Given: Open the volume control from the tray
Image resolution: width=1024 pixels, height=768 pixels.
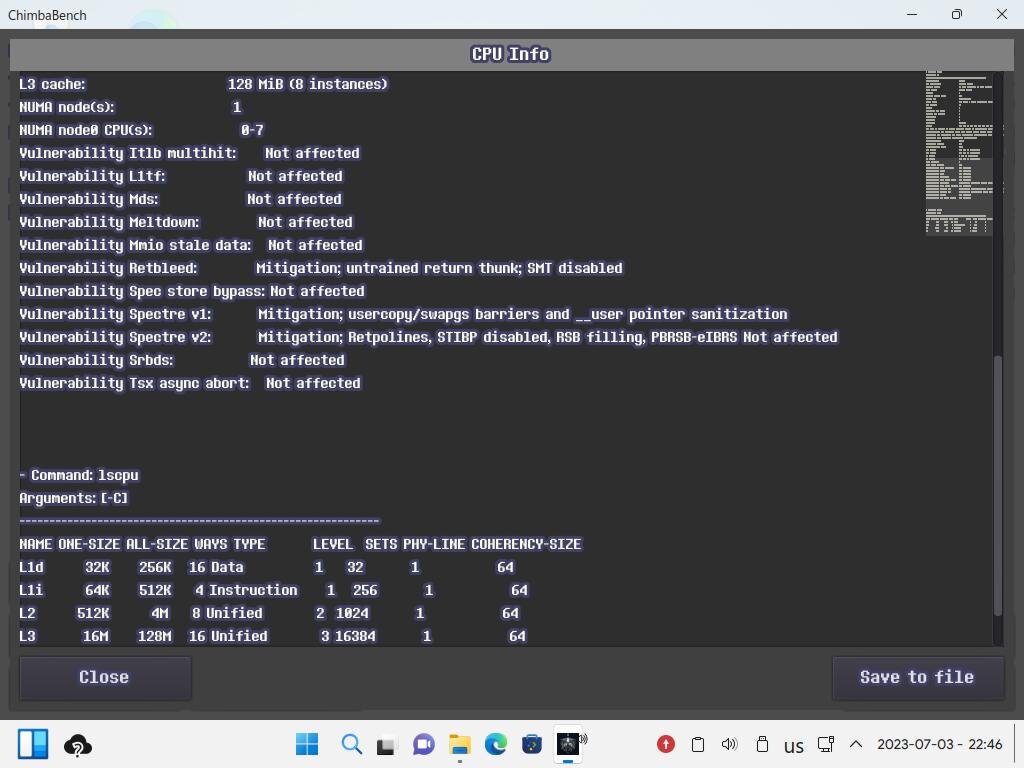Looking at the screenshot, I should 729,744.
